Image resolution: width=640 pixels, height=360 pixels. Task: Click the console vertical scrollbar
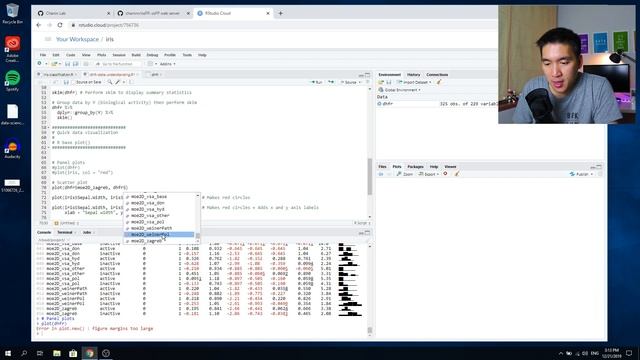370,330
